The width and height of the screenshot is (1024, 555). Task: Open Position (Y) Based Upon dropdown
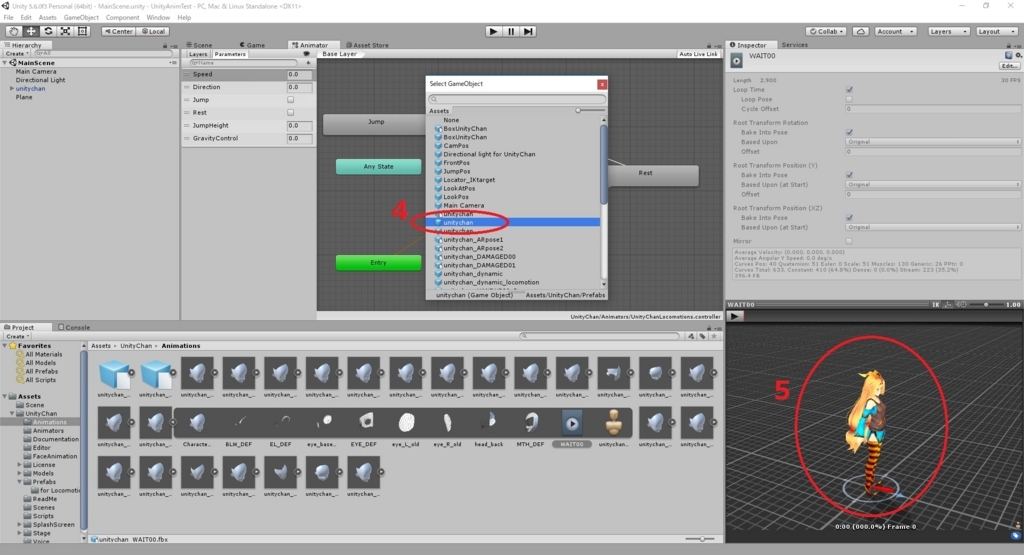(x=933, y=185)
